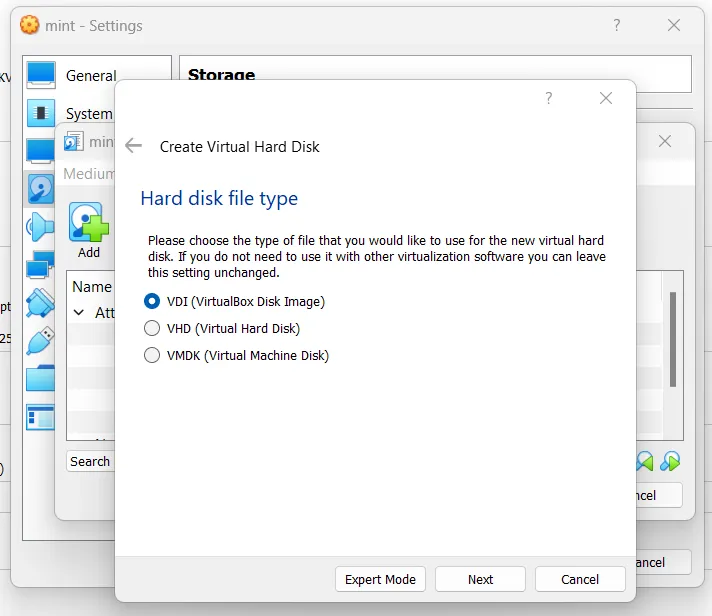Select Storage settings disk icon
712x616 pixels.
(40, 188)
